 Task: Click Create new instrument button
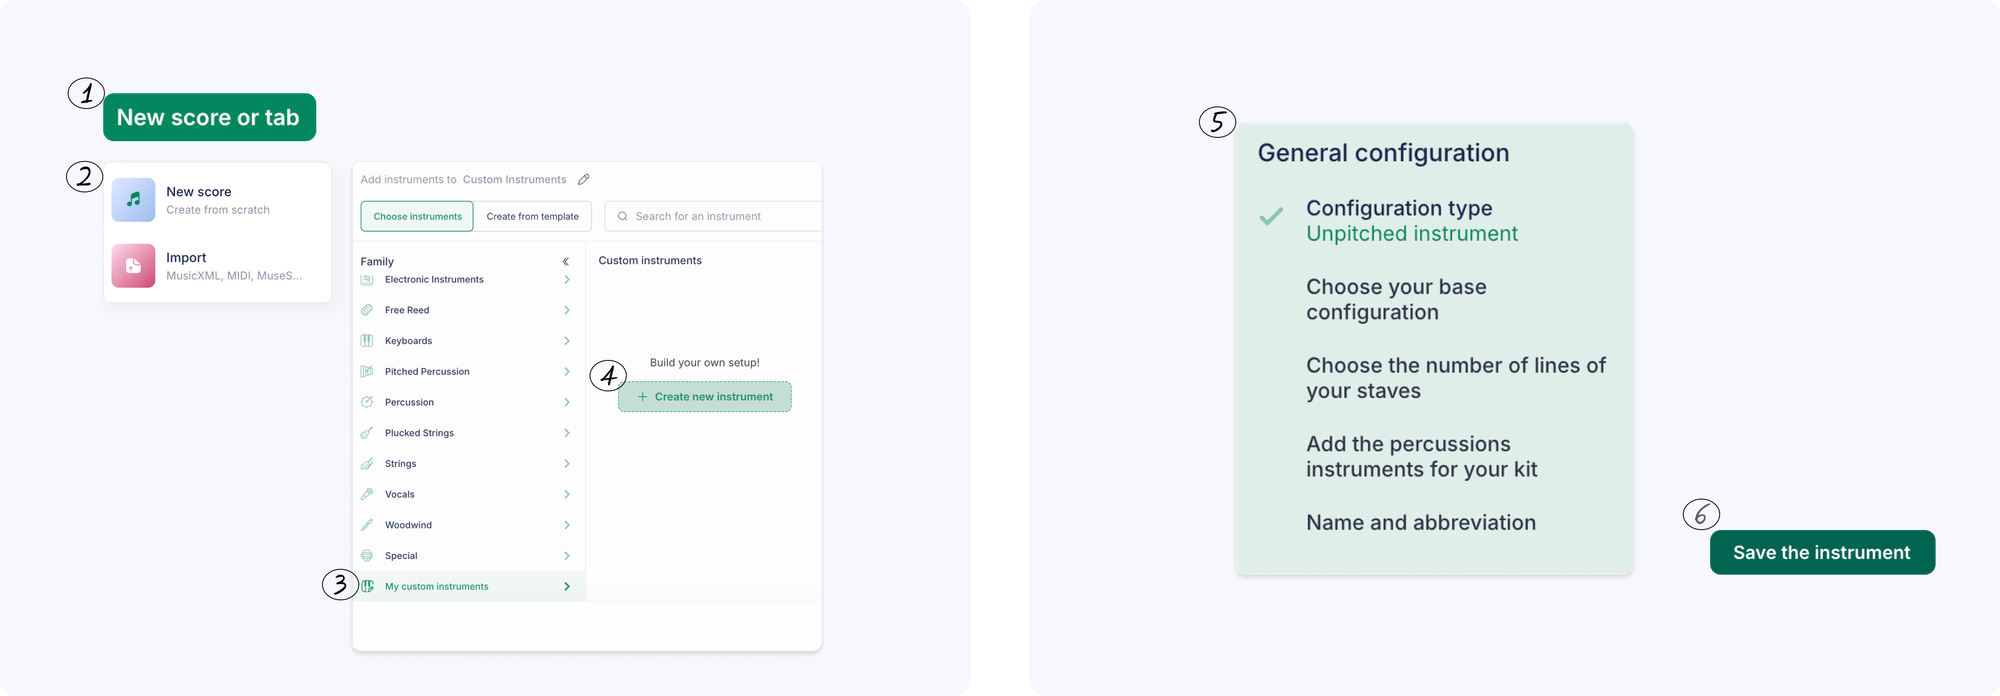coord(705,397)
